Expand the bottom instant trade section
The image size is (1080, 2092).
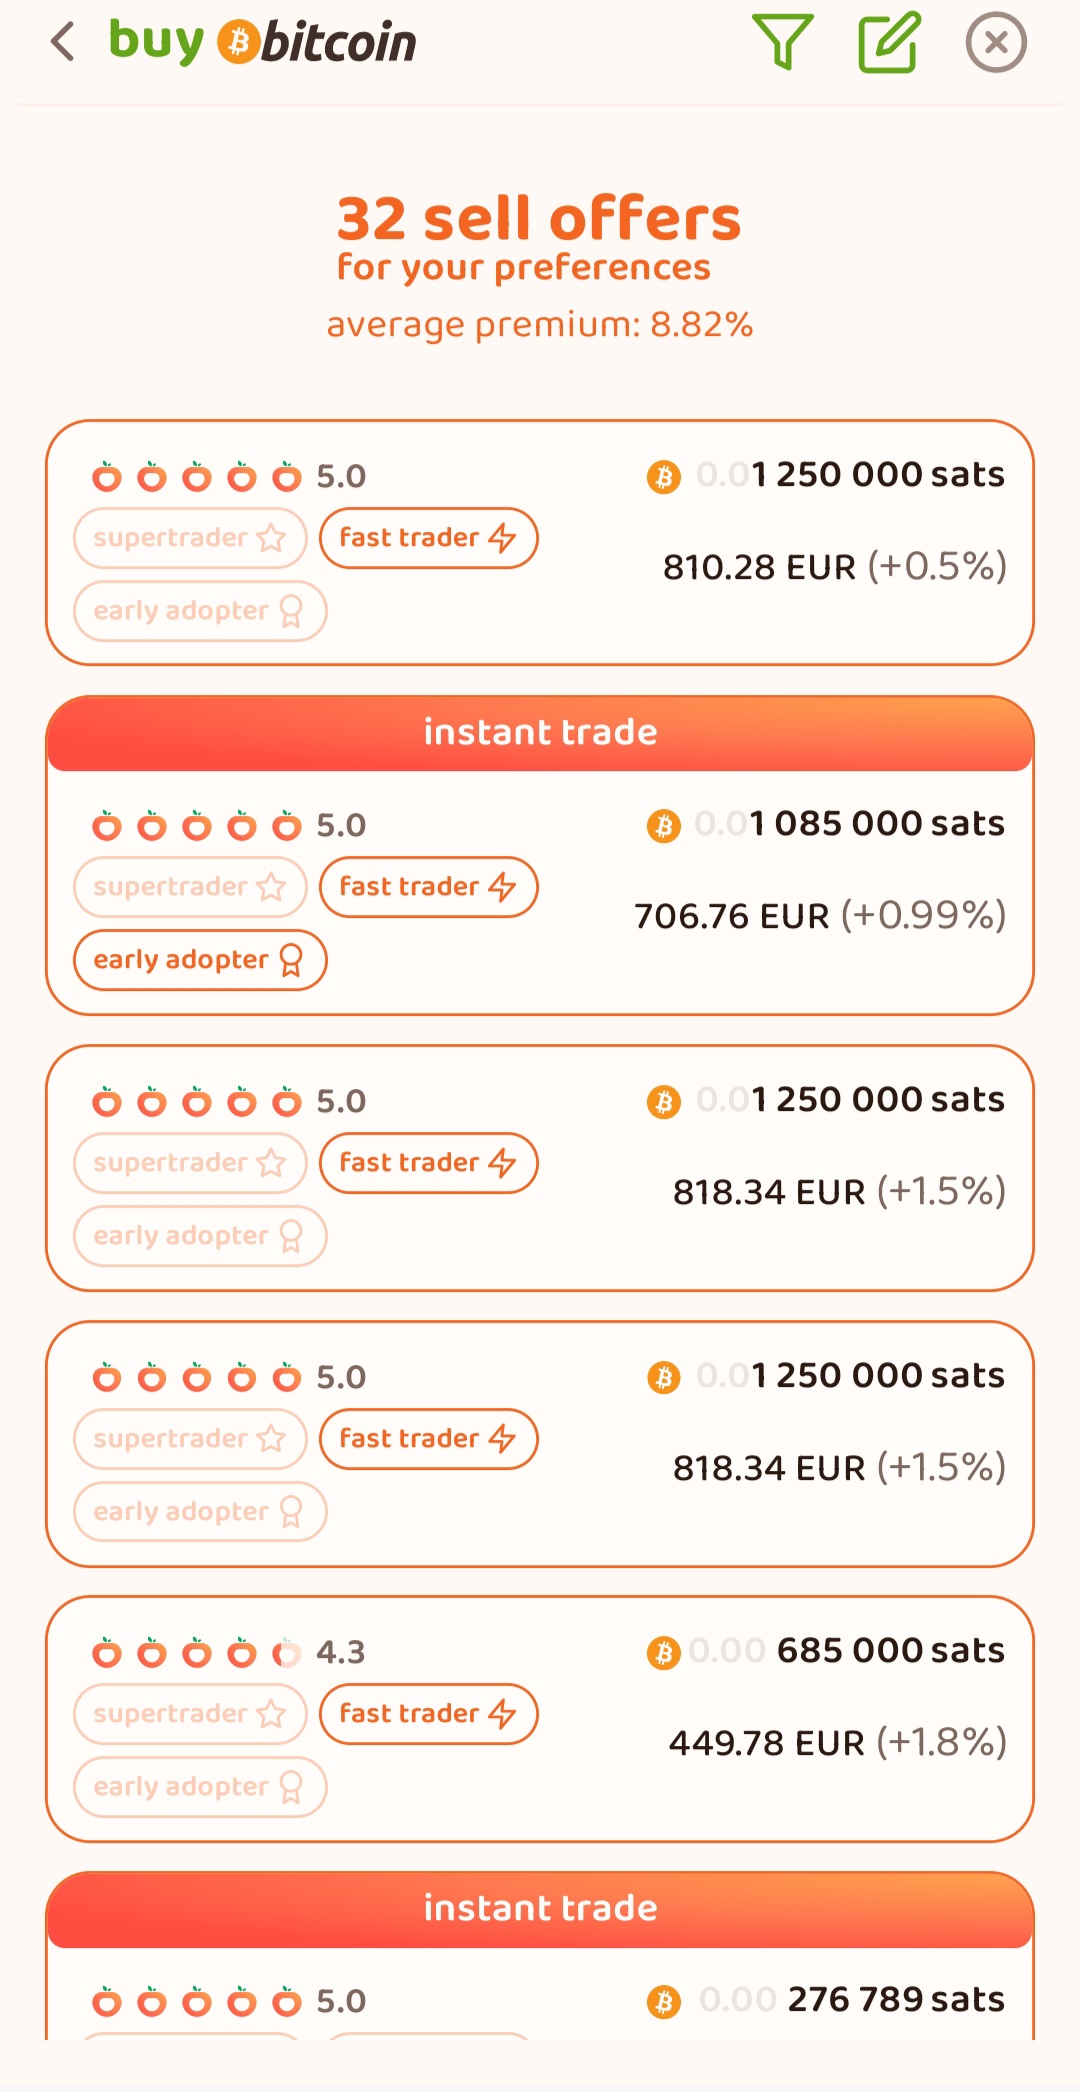coord(540,1907)
